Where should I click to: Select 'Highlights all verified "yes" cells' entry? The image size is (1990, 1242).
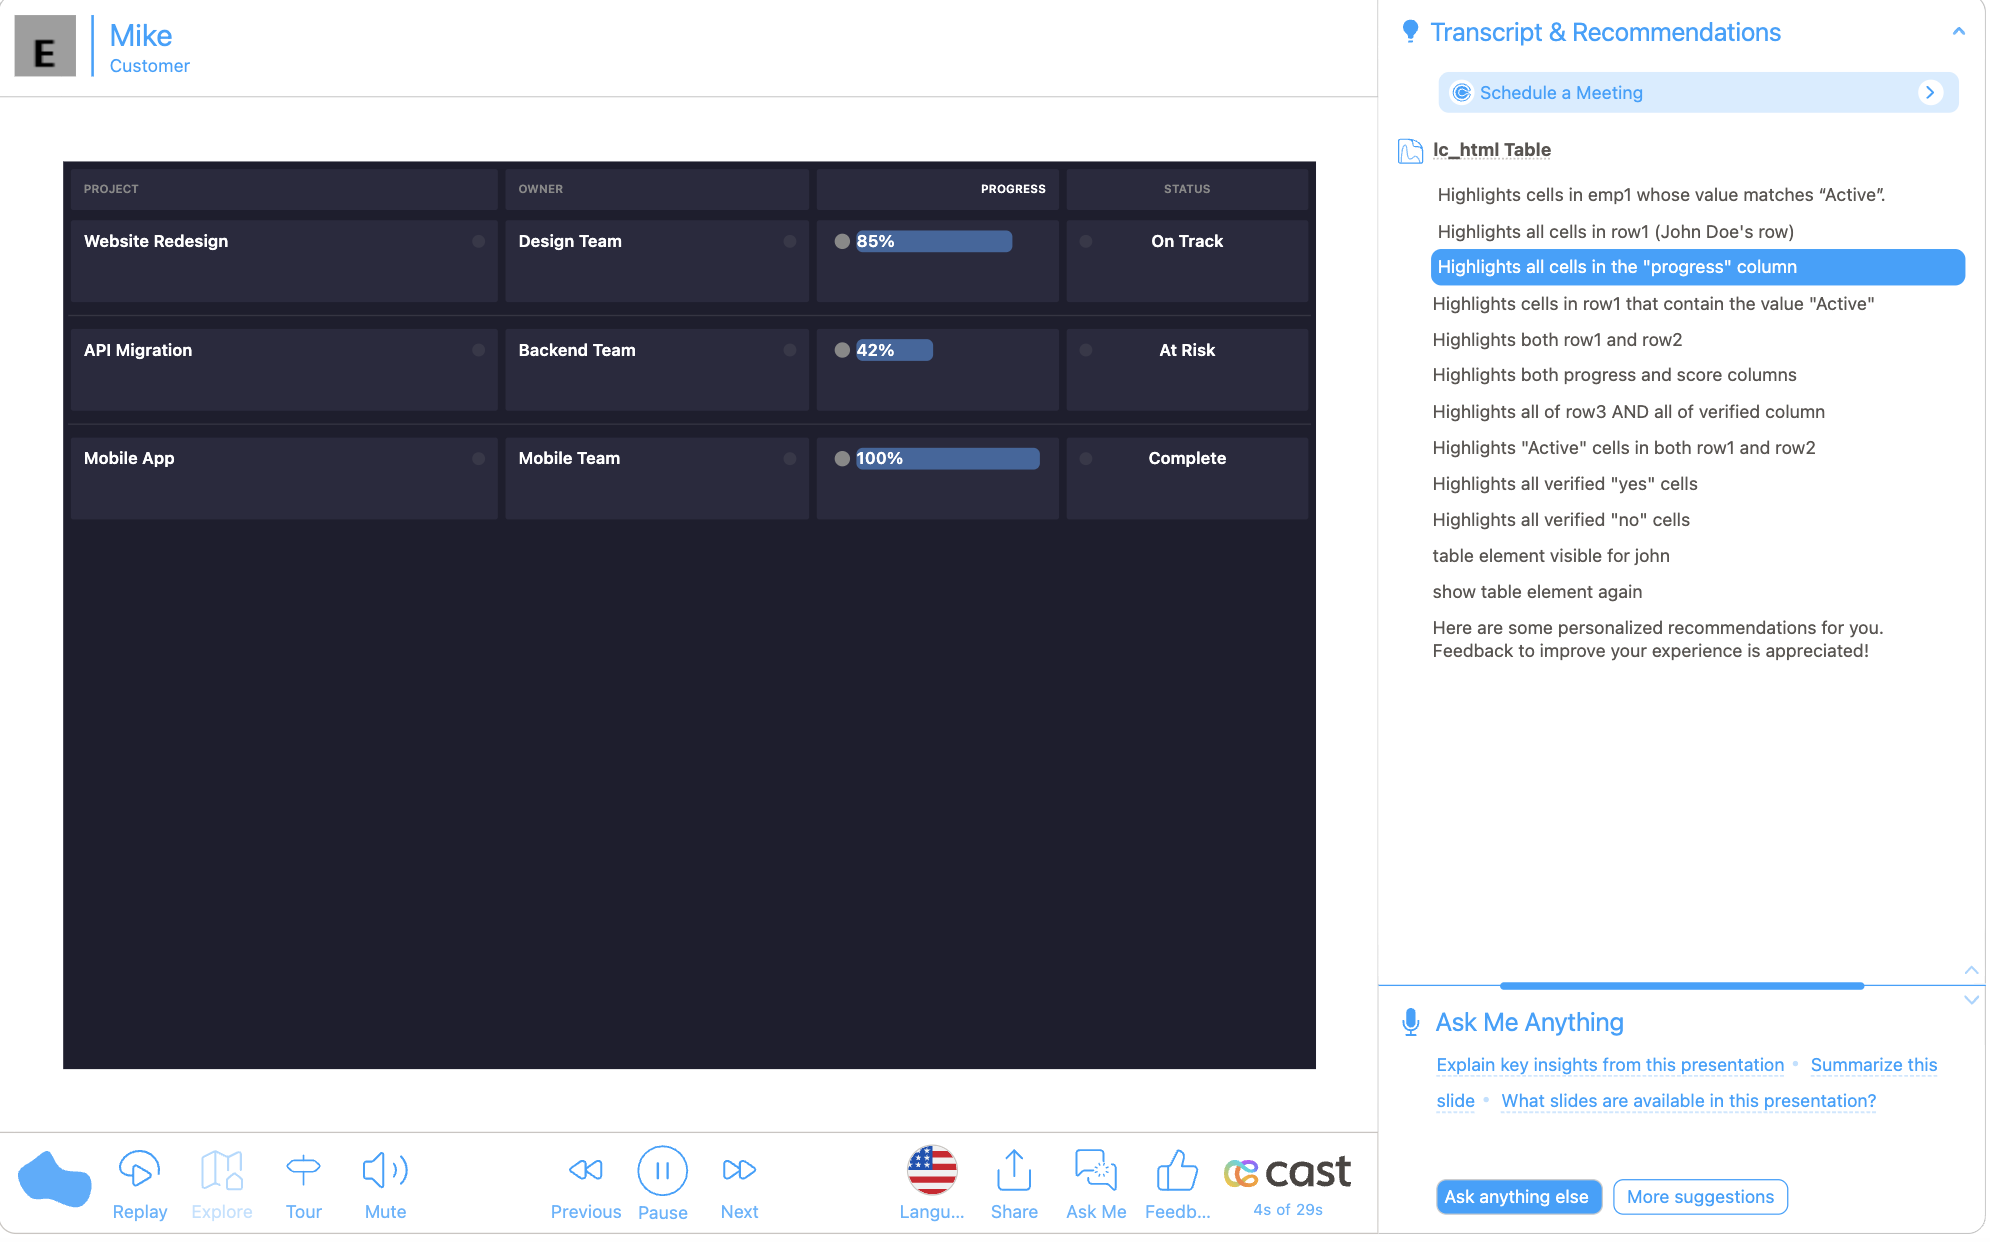pos(1564,484)
